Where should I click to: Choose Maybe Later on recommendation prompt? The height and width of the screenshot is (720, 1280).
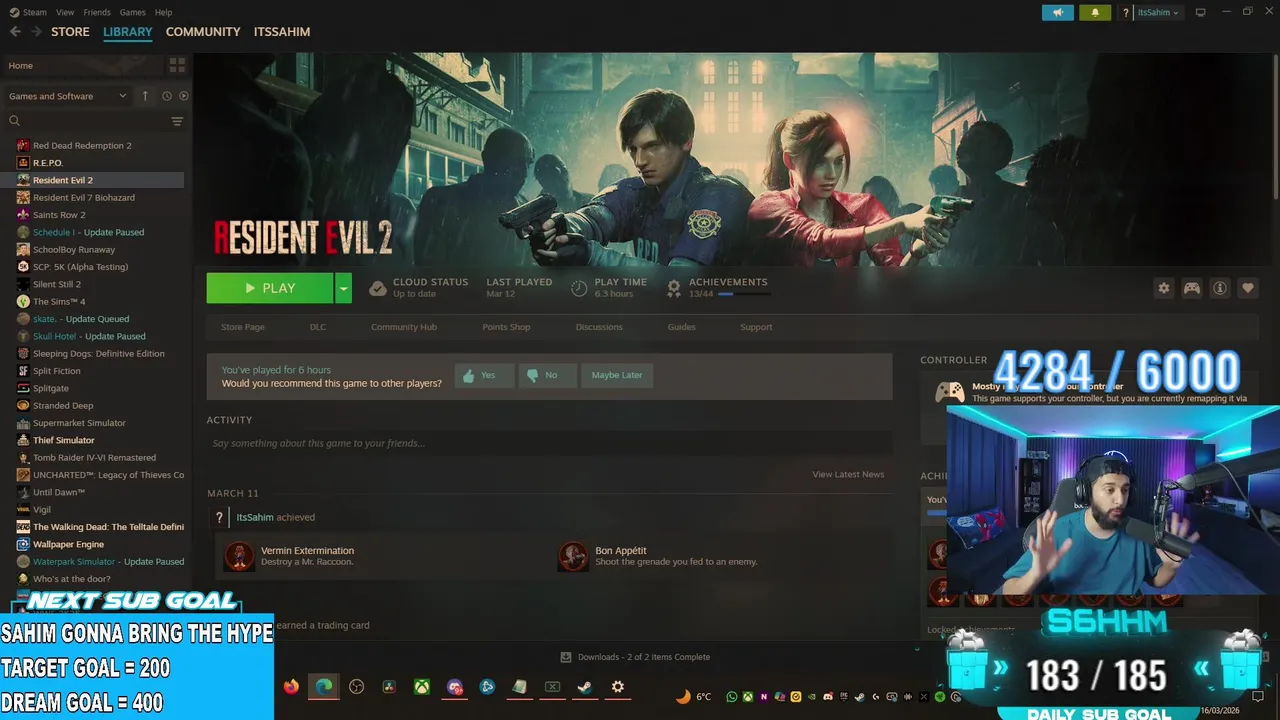coord(617,375)
